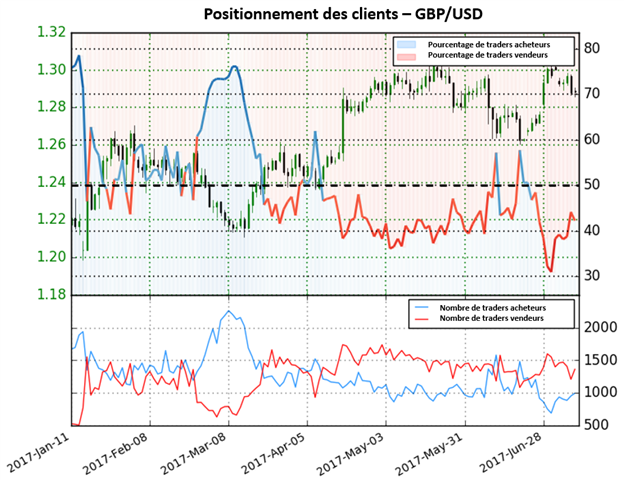Click the 1.24 price axis label
The height and width of the screenshot is (480, 624).
click(51, 182)
